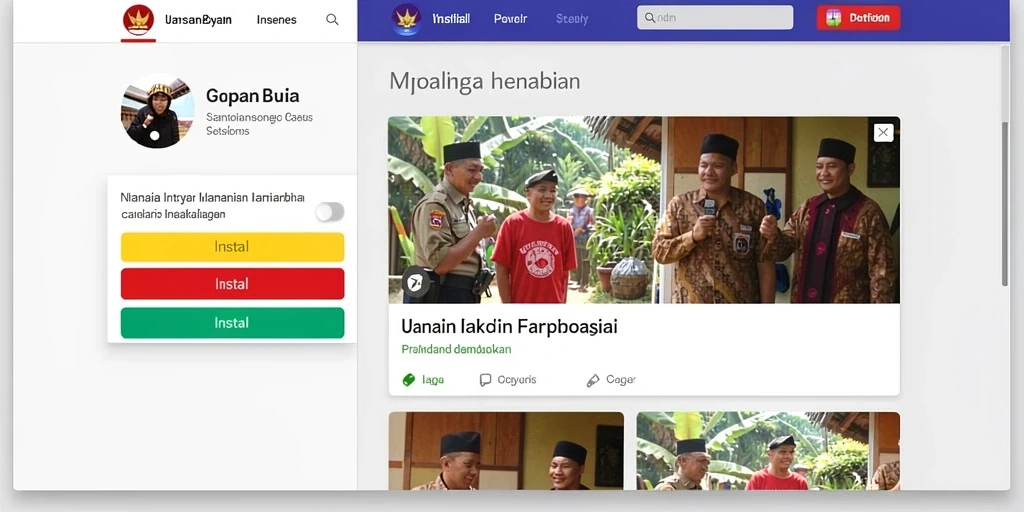
Task: Open the lower right thumbnail with banana trees
Action: [768, 451]
